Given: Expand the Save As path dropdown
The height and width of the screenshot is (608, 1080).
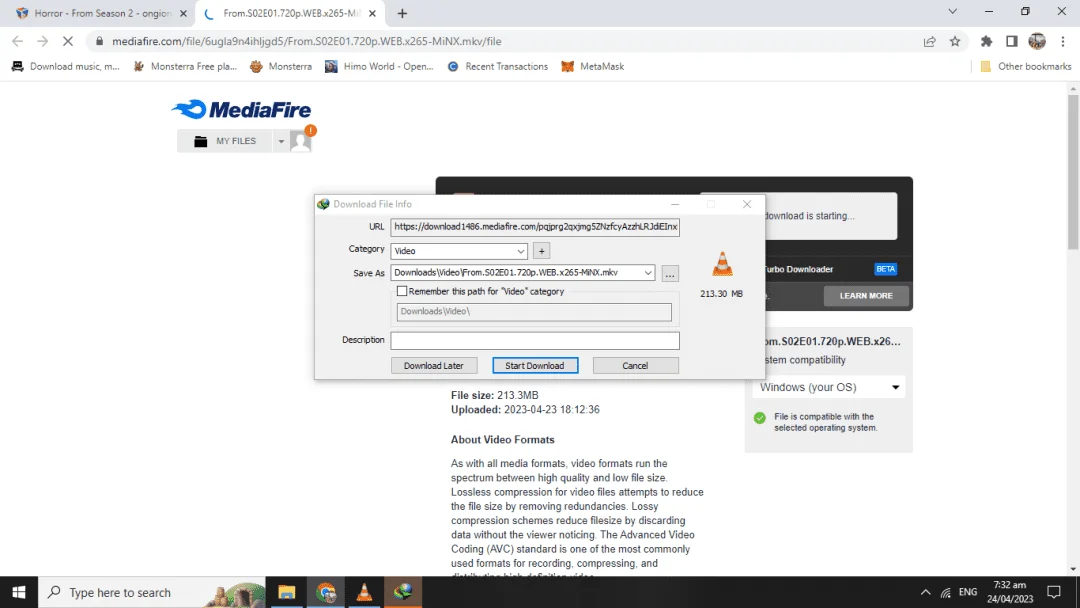Looking at the screenshot, I should [x=647, y=273].
